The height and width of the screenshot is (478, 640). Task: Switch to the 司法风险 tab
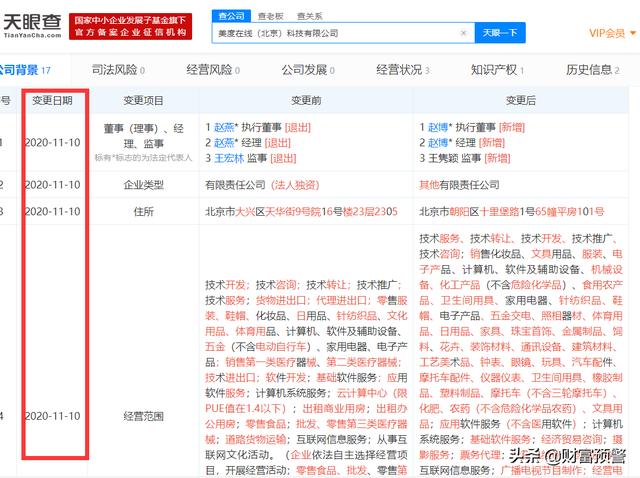coord(118,70)
